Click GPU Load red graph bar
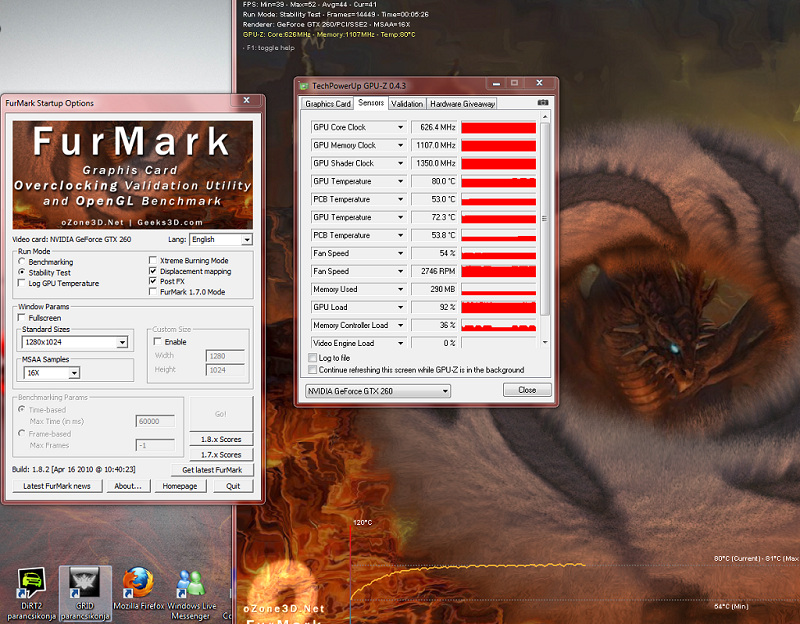 (498, 307)
